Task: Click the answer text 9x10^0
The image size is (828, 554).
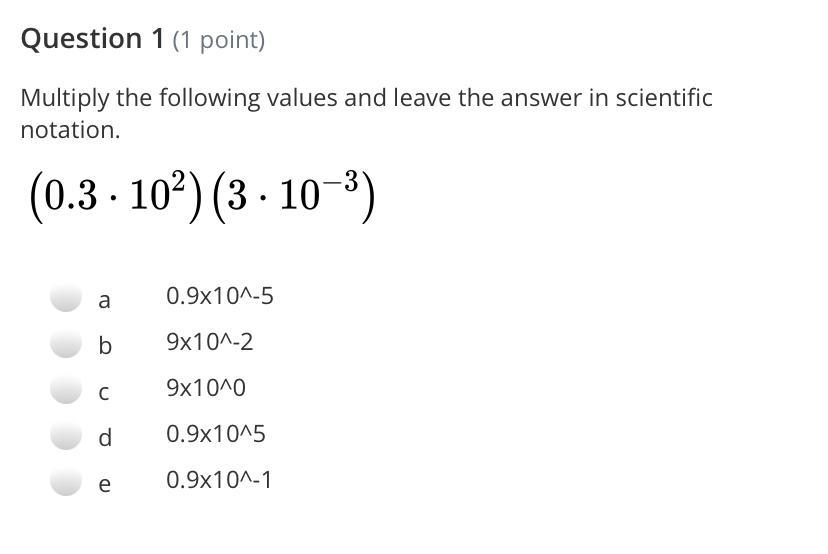Action: 205,388
